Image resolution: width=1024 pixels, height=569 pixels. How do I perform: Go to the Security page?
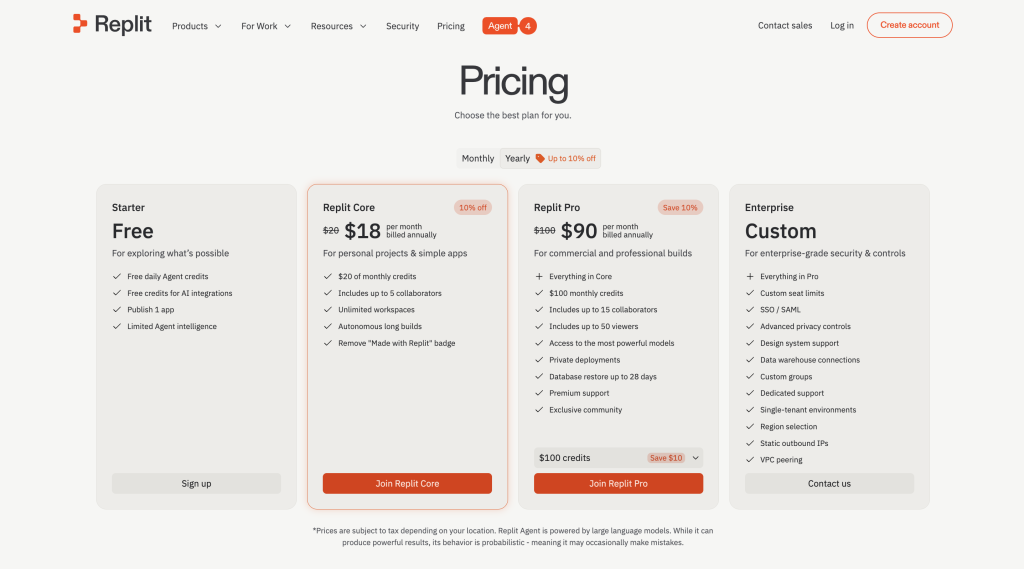[402, 26]
